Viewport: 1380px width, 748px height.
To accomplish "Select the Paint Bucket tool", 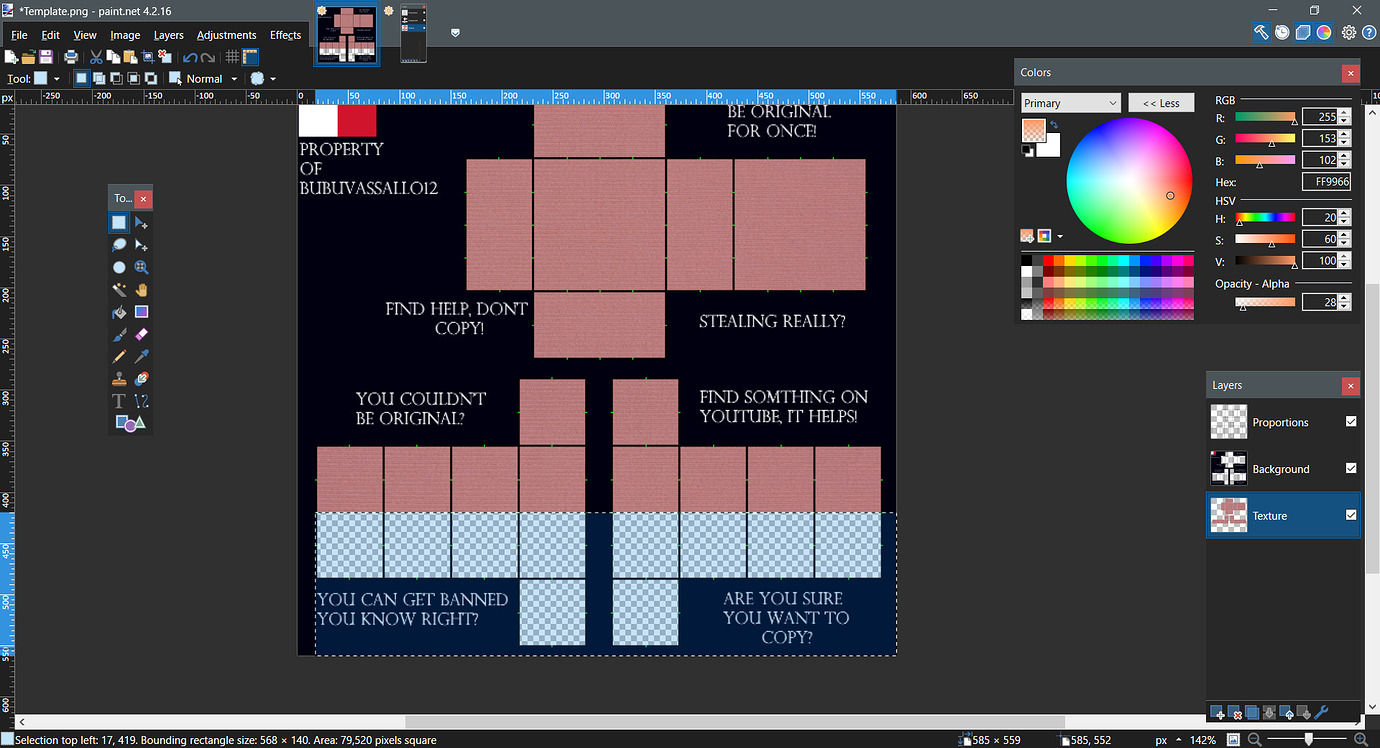I will click(x=118, y=311).
